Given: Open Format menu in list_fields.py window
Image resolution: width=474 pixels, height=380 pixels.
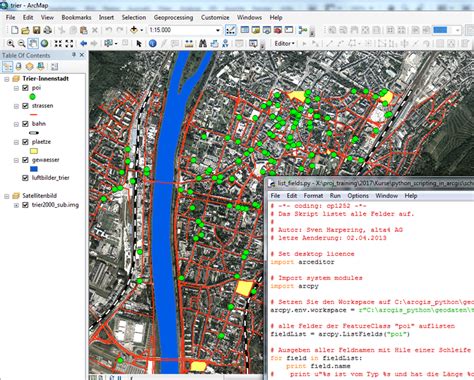Looking at the screenshot, I should click(x=313, y=196).
